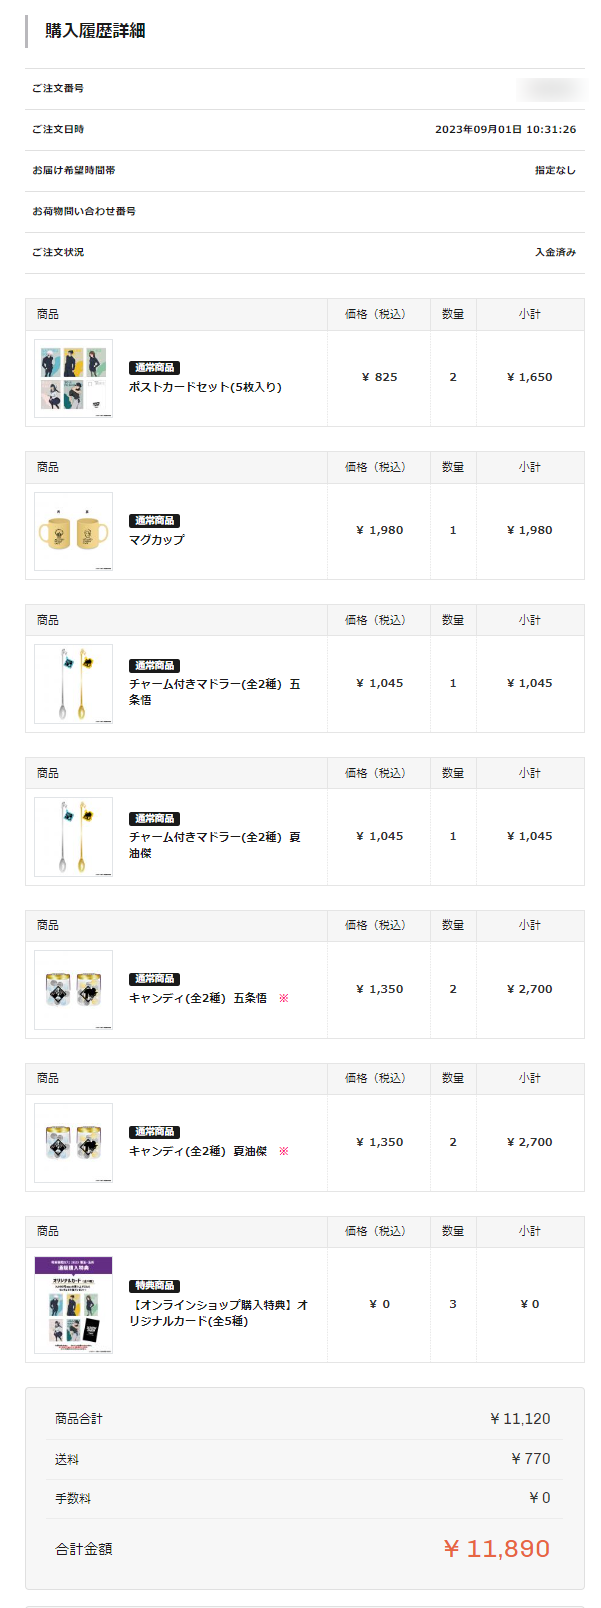
Task: Click the キャンディ(全2種) 五条悟 product name
Action: click(198, 998)
